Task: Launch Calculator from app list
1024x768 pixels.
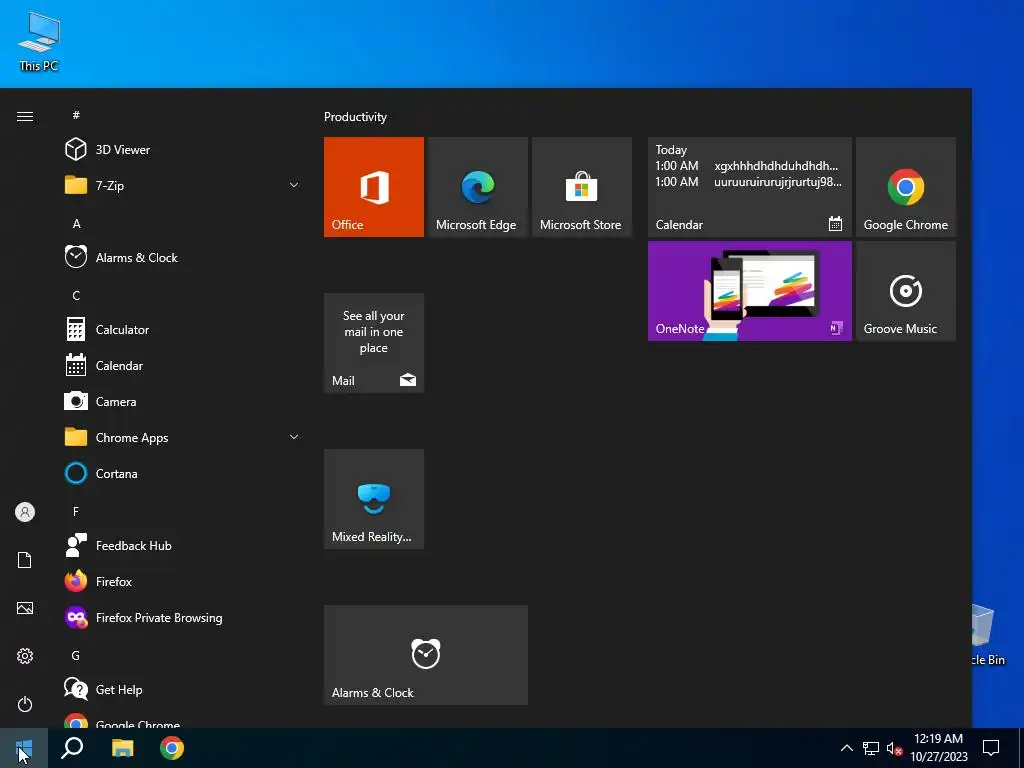Action: coord(182,330)
